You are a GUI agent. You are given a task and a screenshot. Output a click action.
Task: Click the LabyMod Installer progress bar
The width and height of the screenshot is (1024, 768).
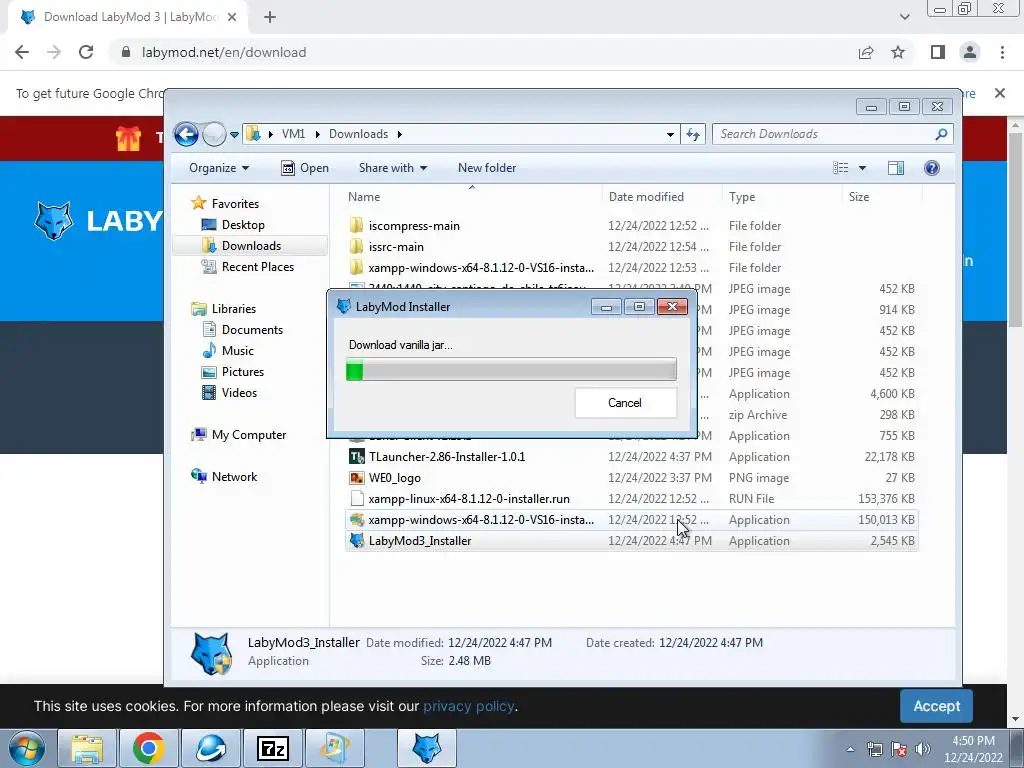tap(511, 370)
